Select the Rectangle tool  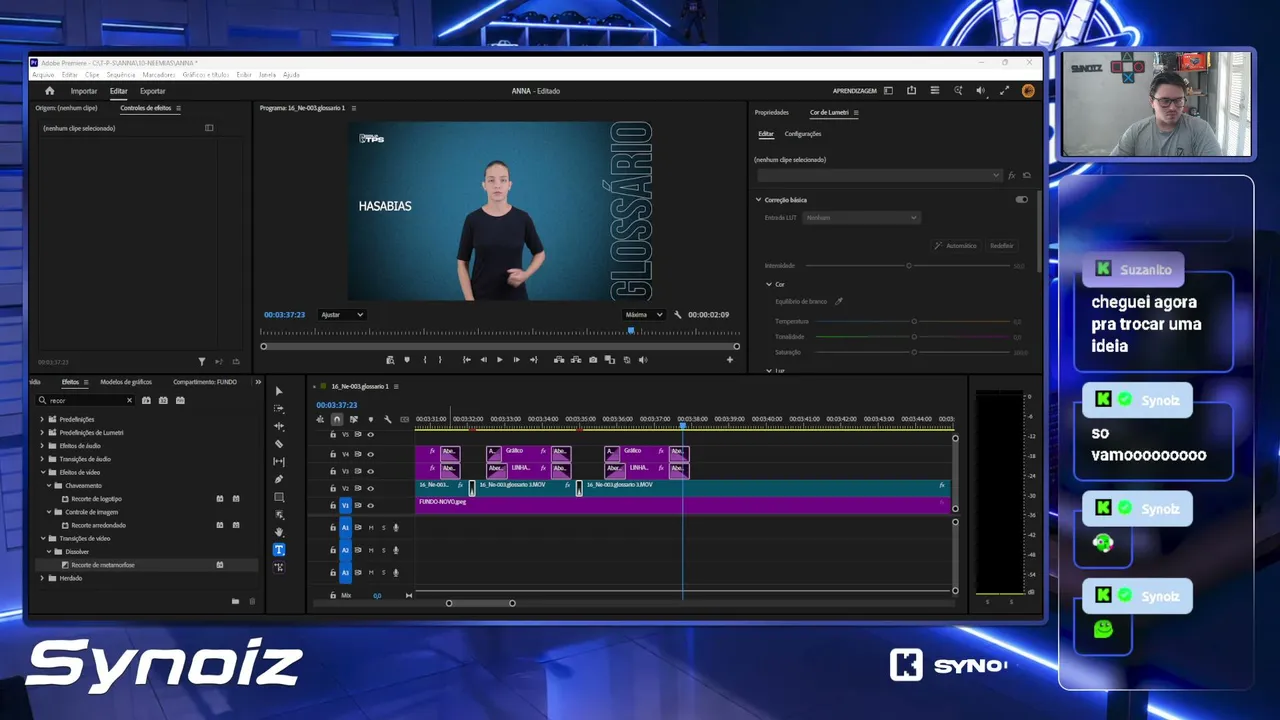tap(279, 497)
